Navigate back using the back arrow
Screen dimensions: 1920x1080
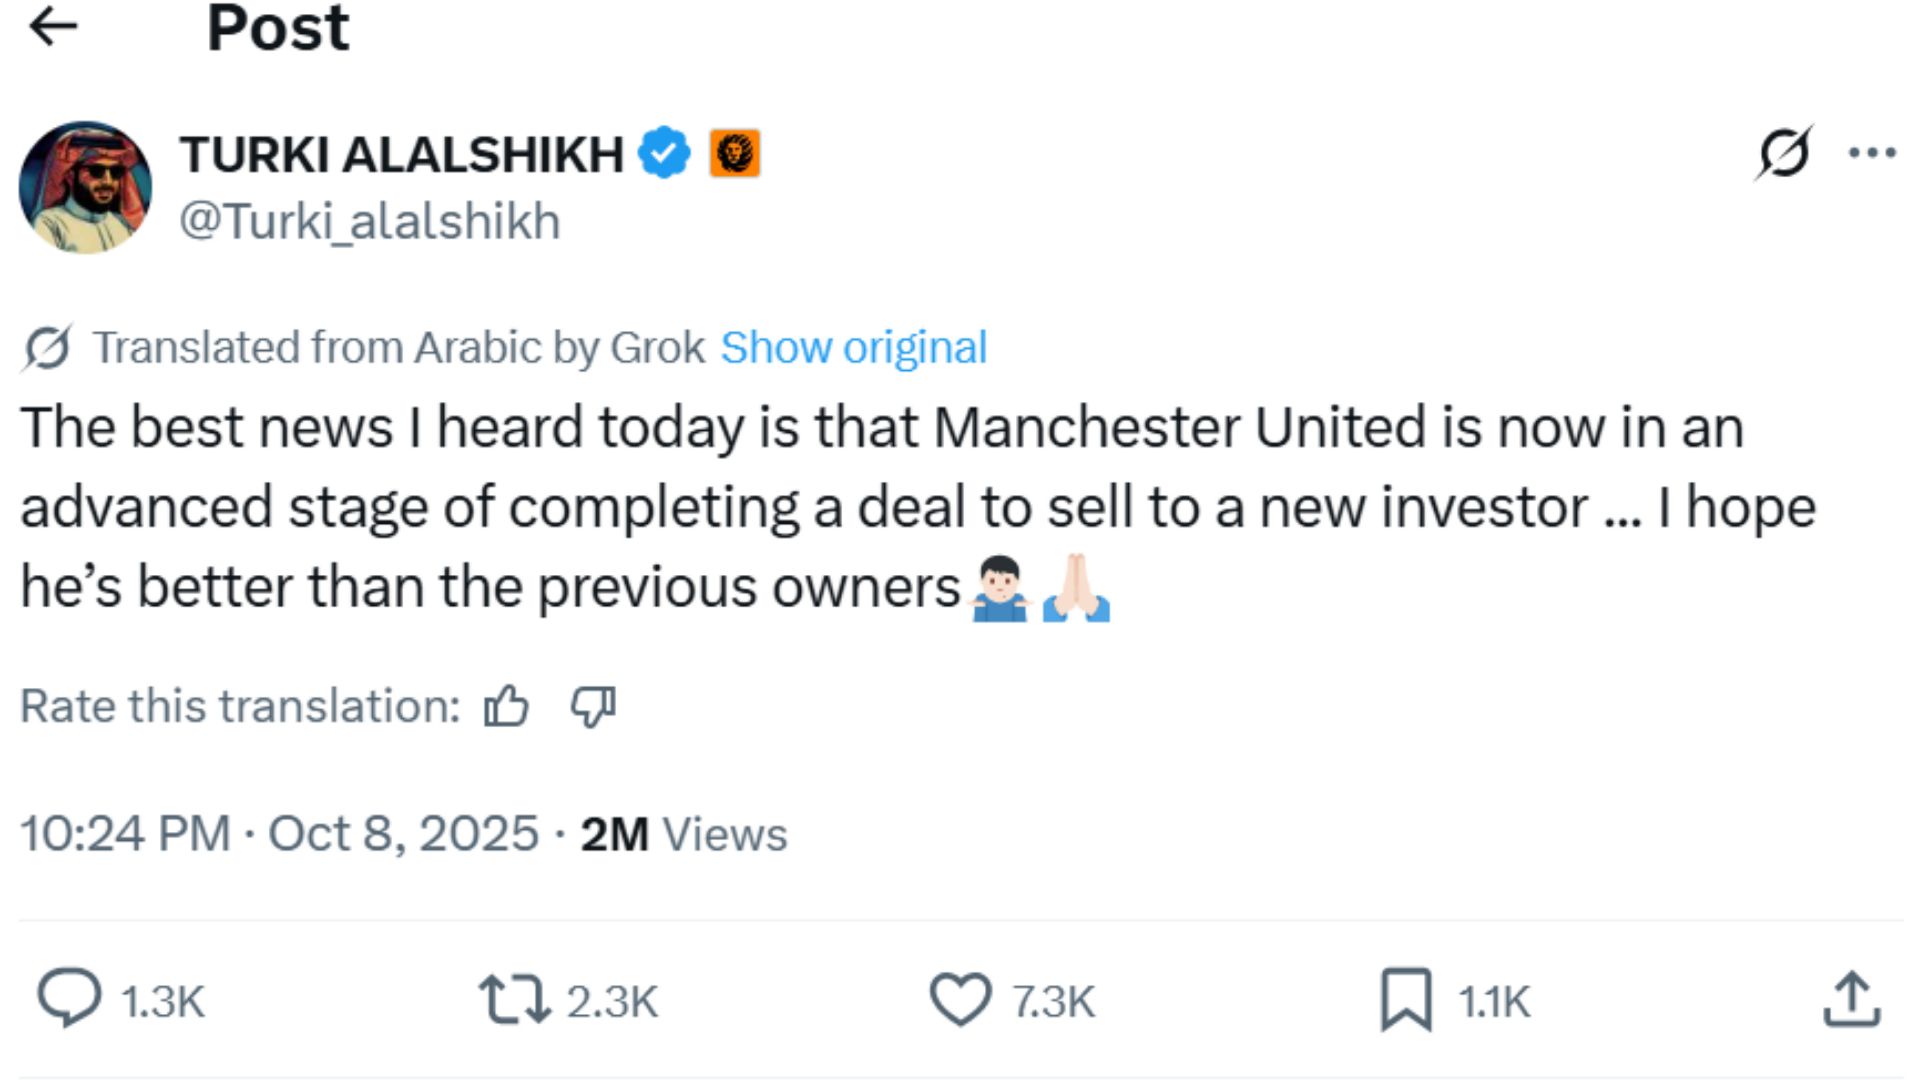click(x=52, y=27)
